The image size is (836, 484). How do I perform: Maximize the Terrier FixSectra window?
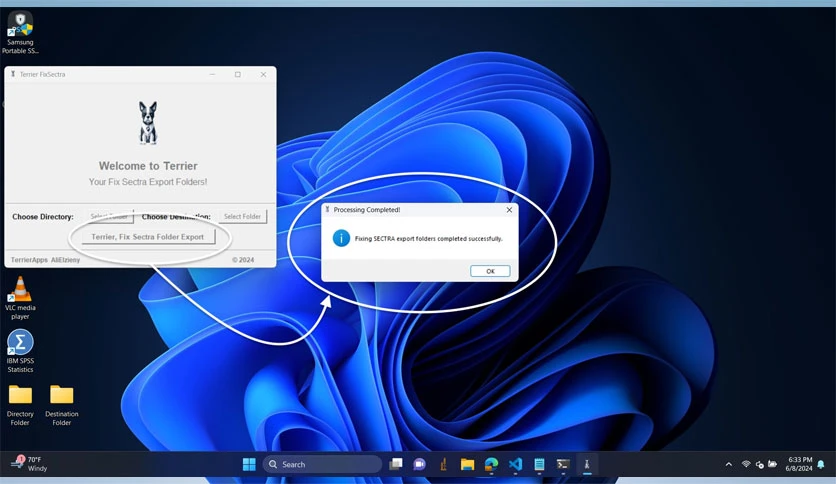[238, 75]
